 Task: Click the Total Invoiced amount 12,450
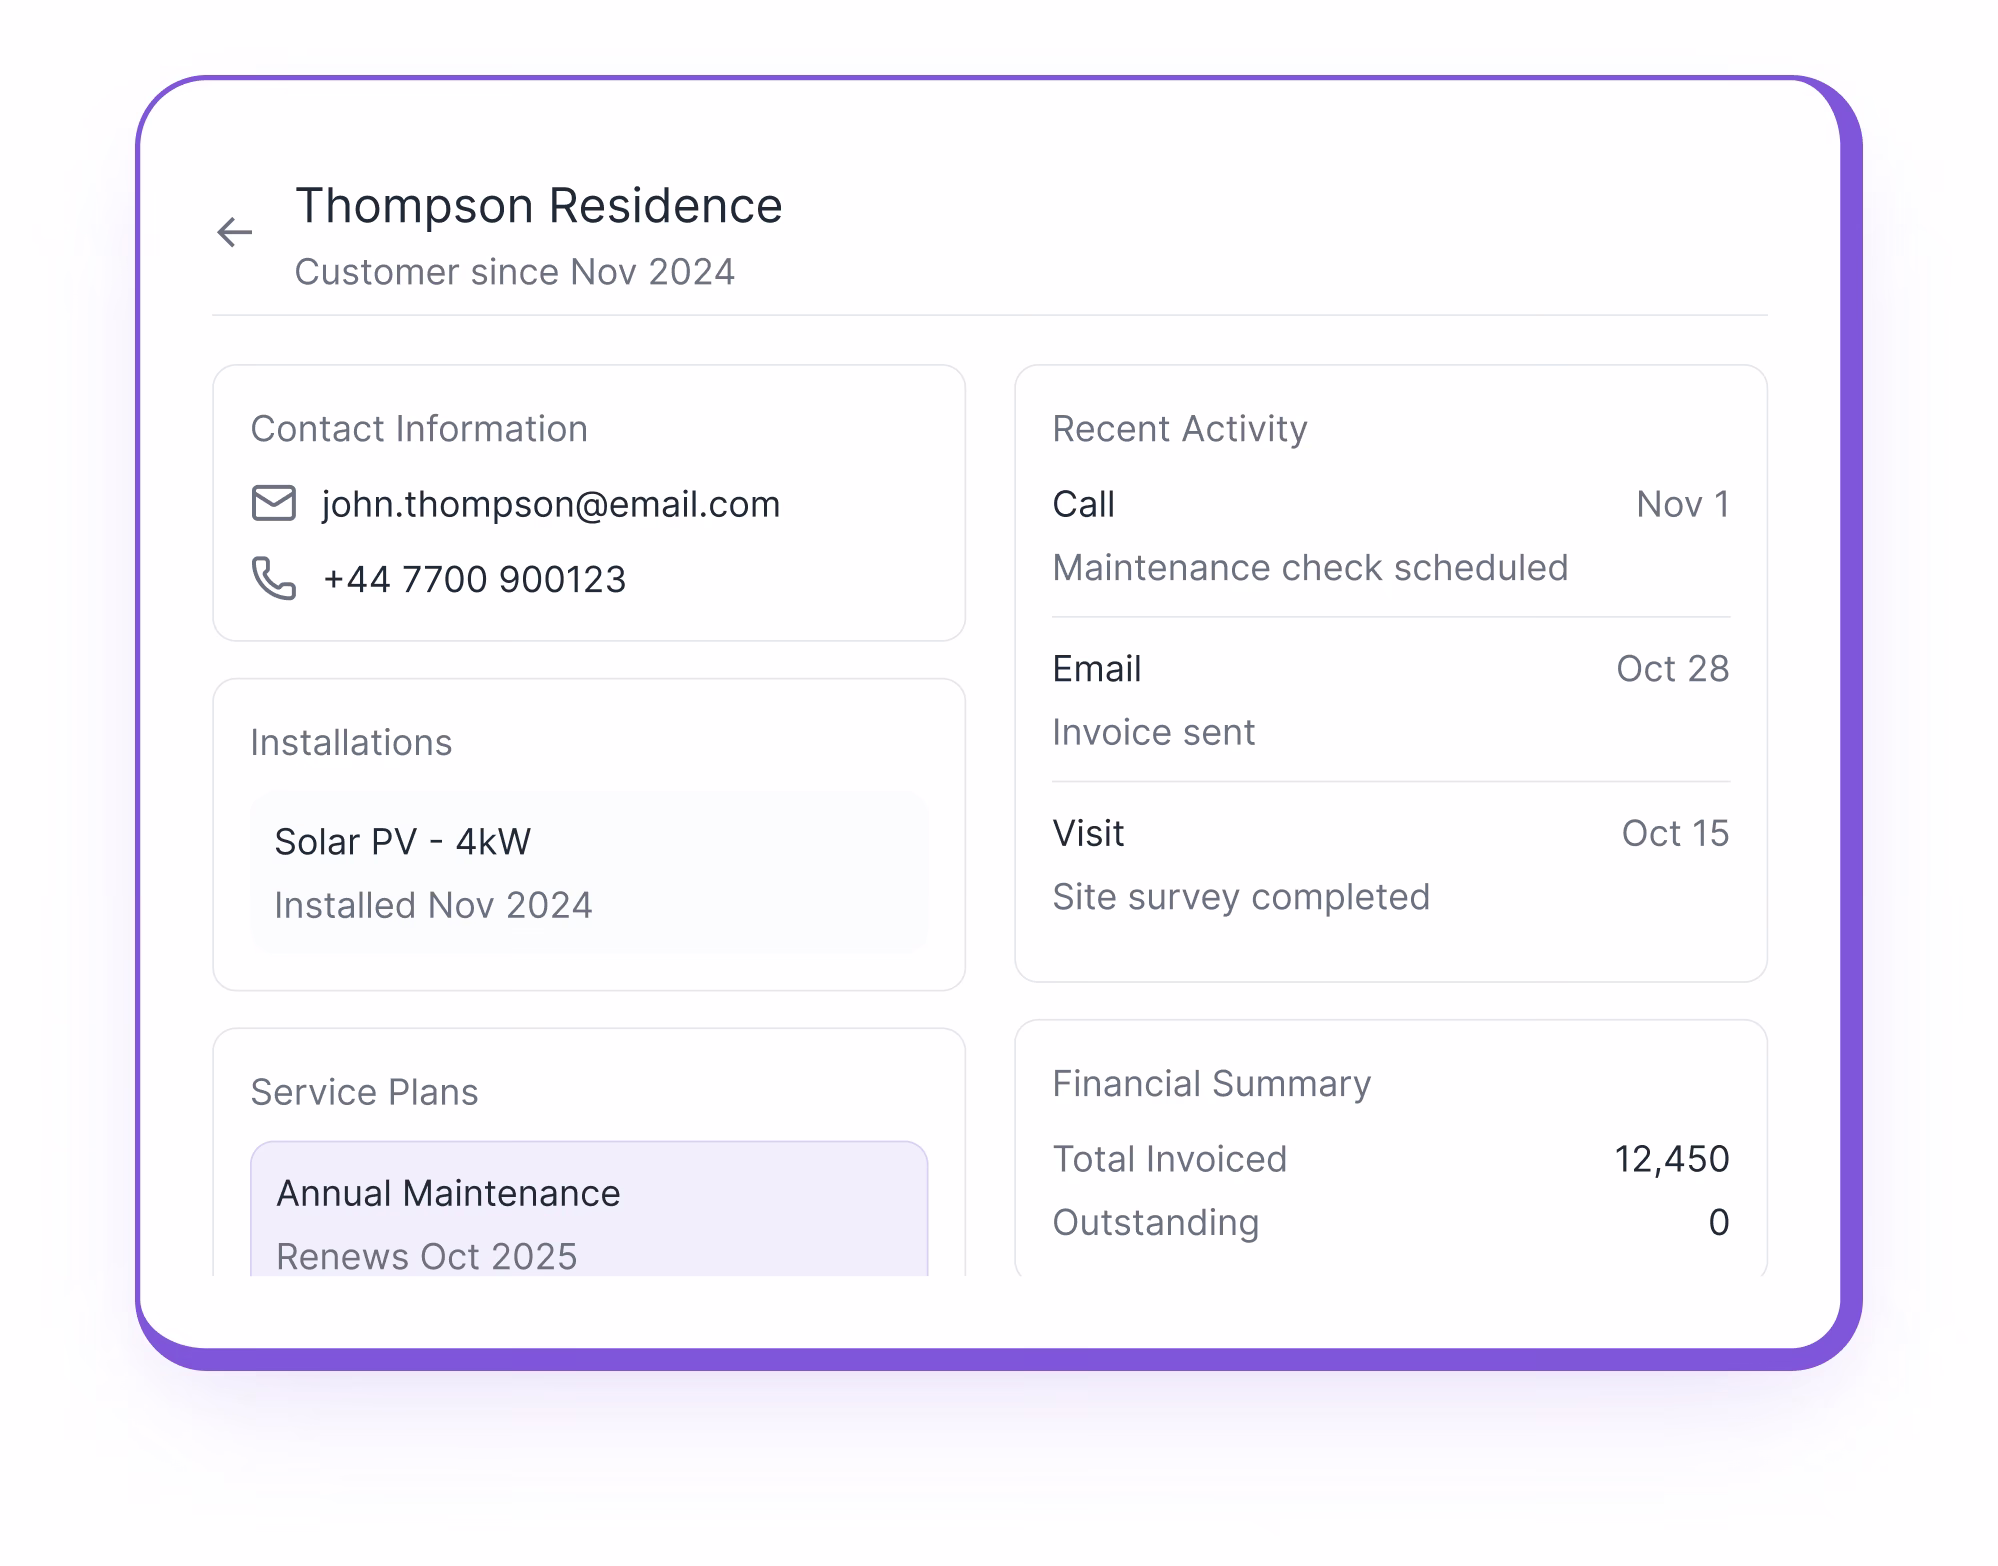pyautogui.click(x=1672, y=1158)
